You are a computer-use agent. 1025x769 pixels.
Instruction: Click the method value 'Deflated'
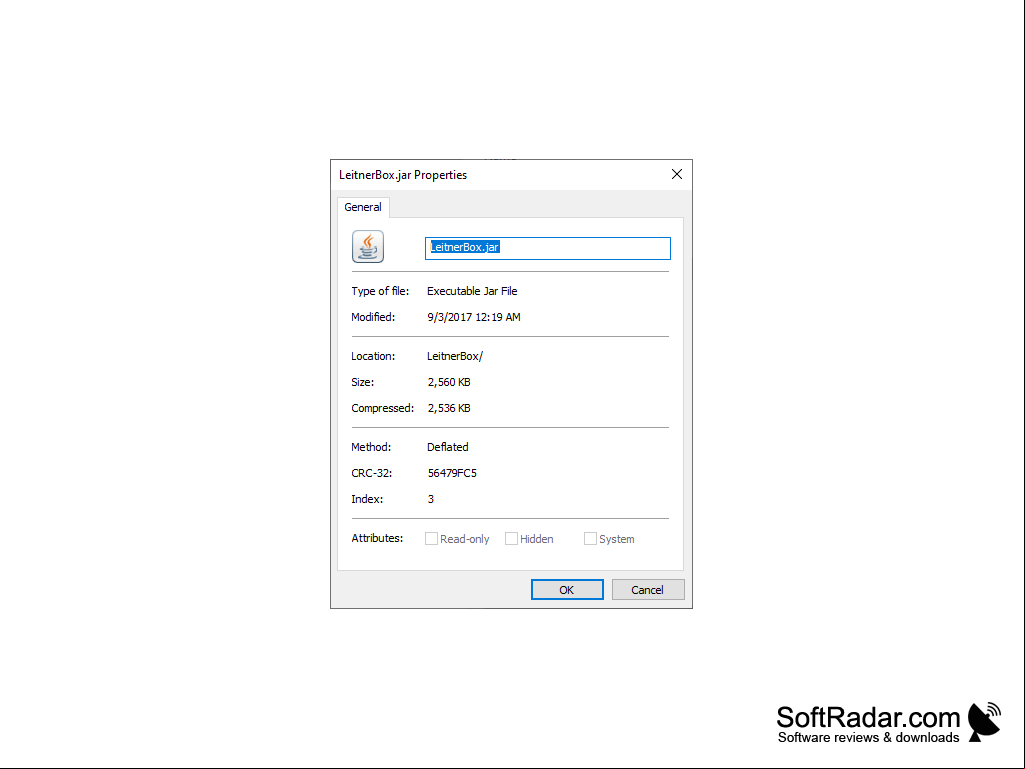pos(448,447)
